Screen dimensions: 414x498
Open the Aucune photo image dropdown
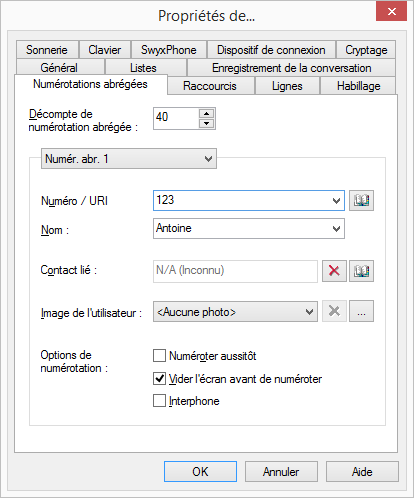click(309, 312)
